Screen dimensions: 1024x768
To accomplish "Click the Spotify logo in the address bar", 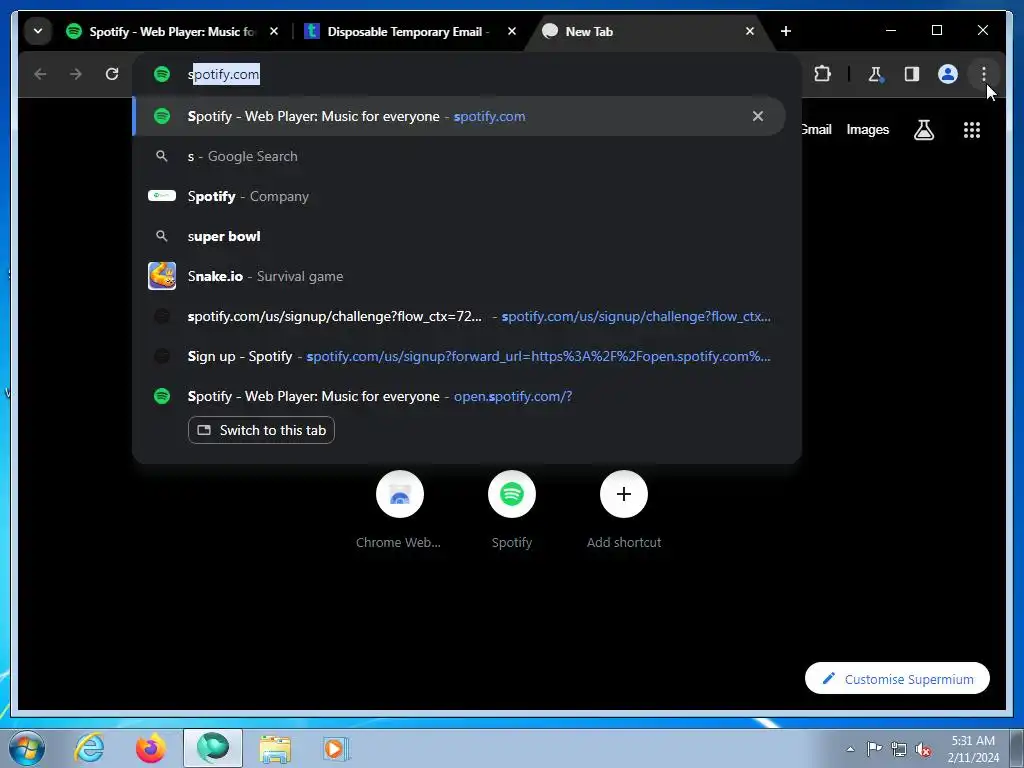I will (162, 74).
